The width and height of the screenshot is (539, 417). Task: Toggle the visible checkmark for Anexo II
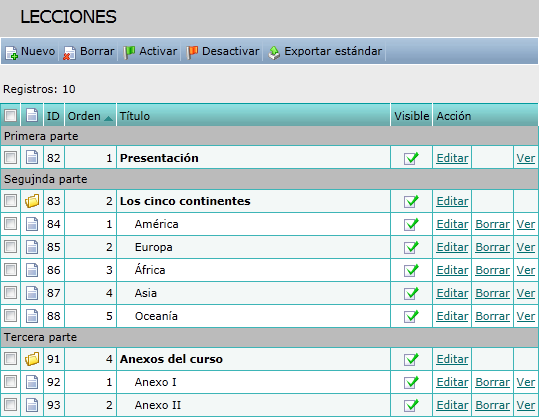point(411,405)
